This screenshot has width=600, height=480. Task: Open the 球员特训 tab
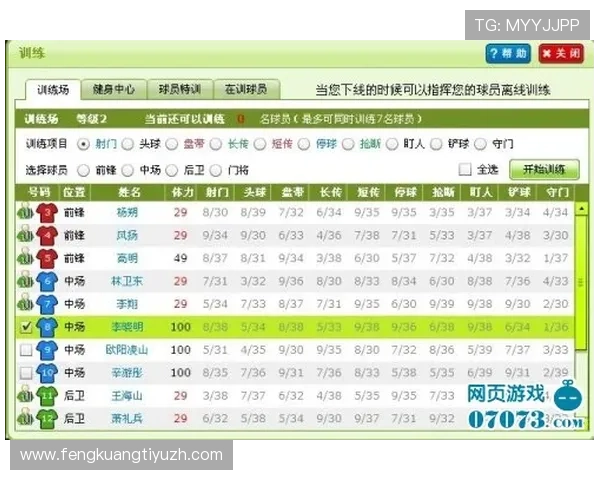pos(180,90)
